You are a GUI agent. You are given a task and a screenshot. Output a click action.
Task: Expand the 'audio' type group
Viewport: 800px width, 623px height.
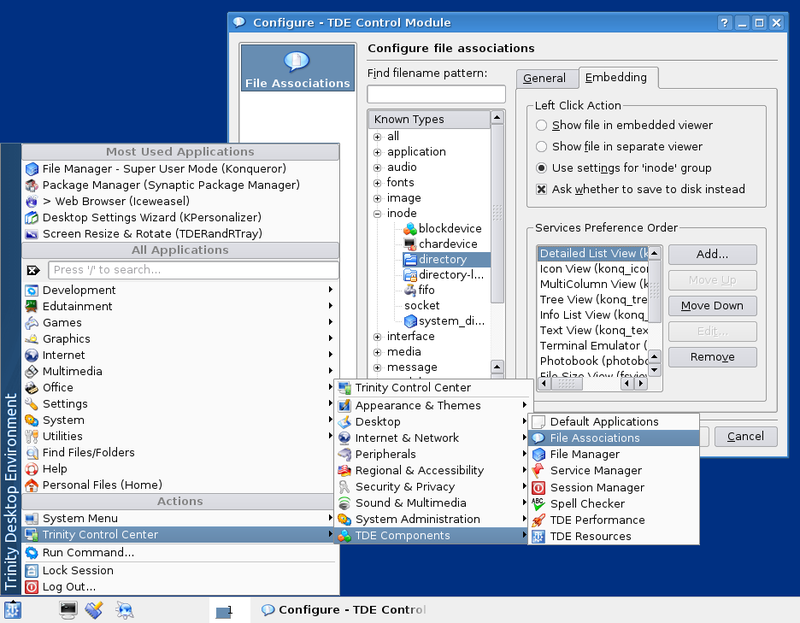pos(377,167)
